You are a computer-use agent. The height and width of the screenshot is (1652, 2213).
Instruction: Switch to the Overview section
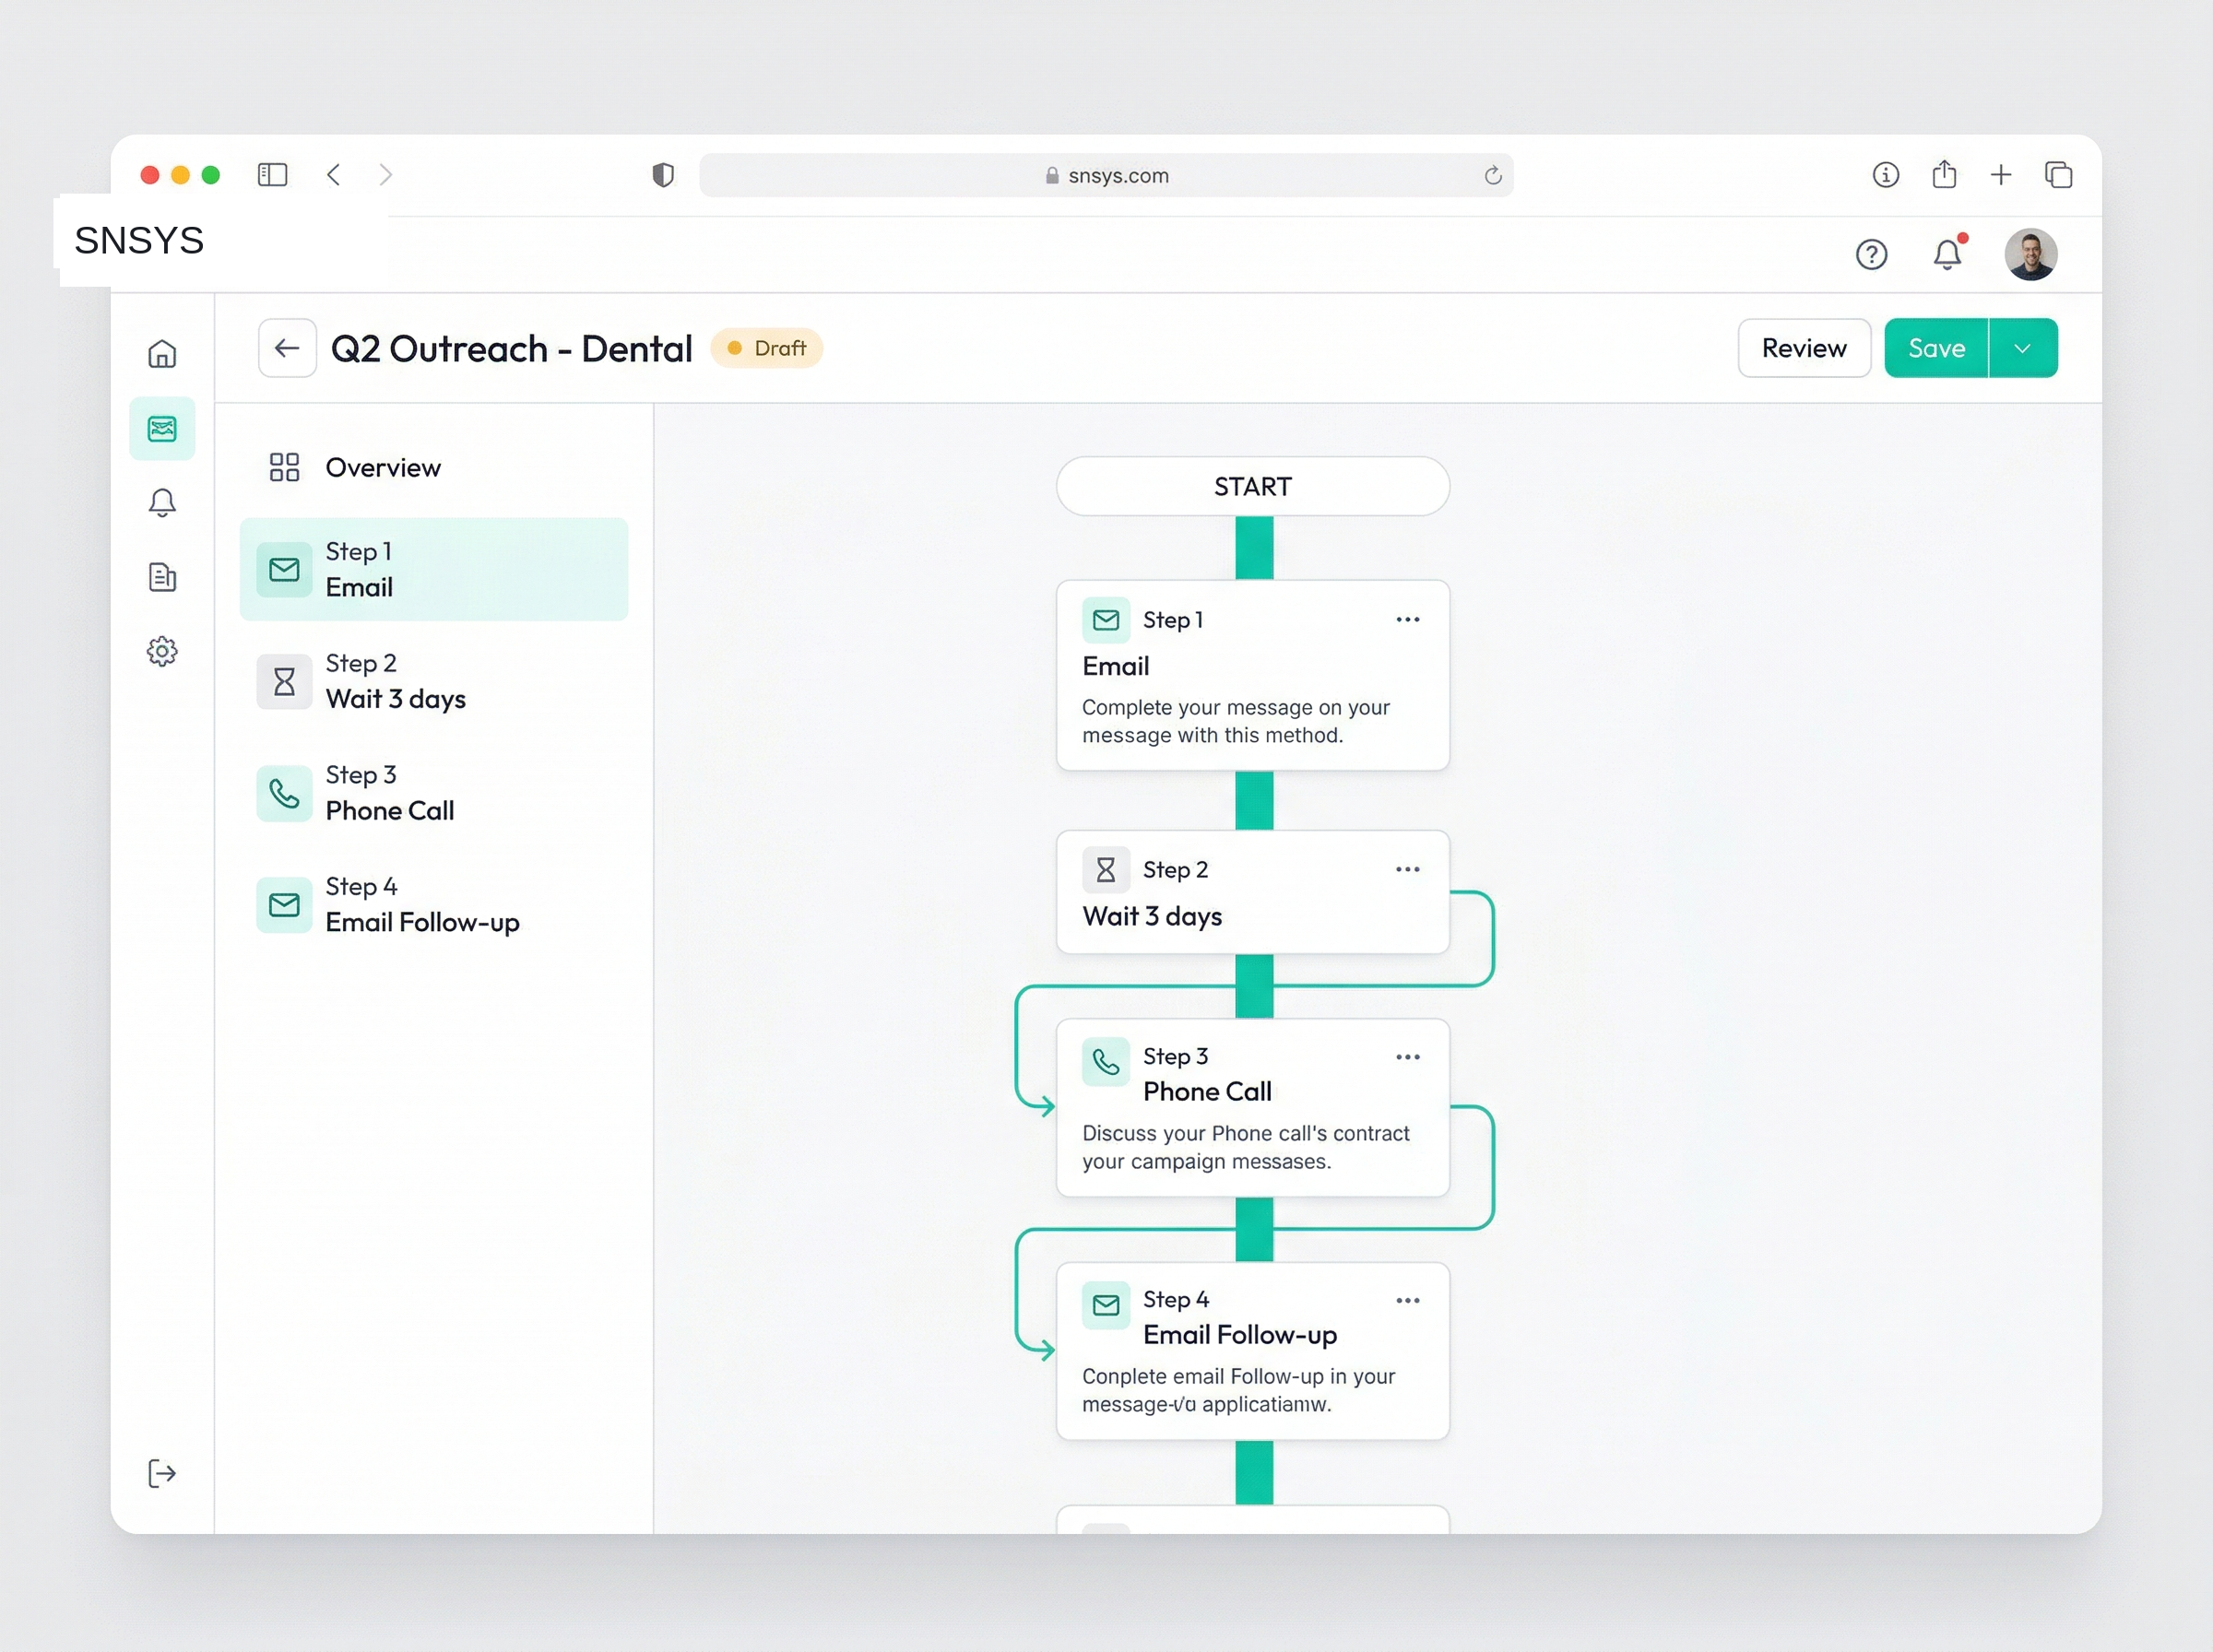pos(383,467)
